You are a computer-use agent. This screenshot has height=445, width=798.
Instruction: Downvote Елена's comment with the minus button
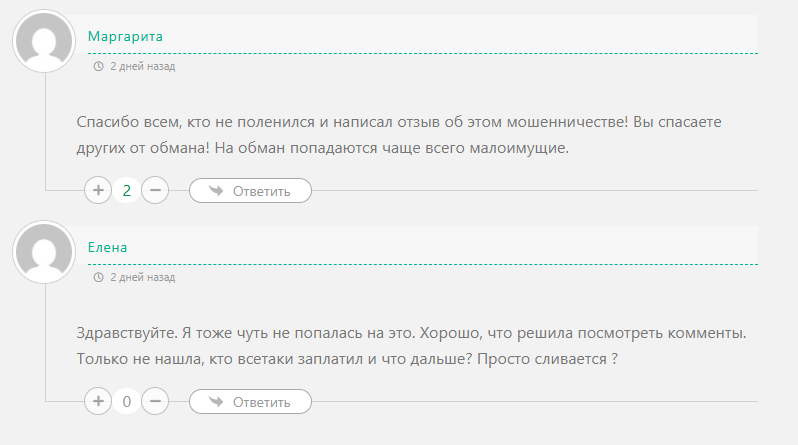(x=155, y=402)
